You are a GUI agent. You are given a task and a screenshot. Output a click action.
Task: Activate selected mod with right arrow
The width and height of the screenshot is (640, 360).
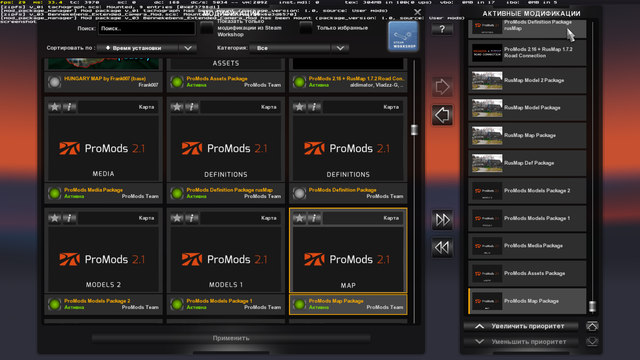tap(442, 87)
